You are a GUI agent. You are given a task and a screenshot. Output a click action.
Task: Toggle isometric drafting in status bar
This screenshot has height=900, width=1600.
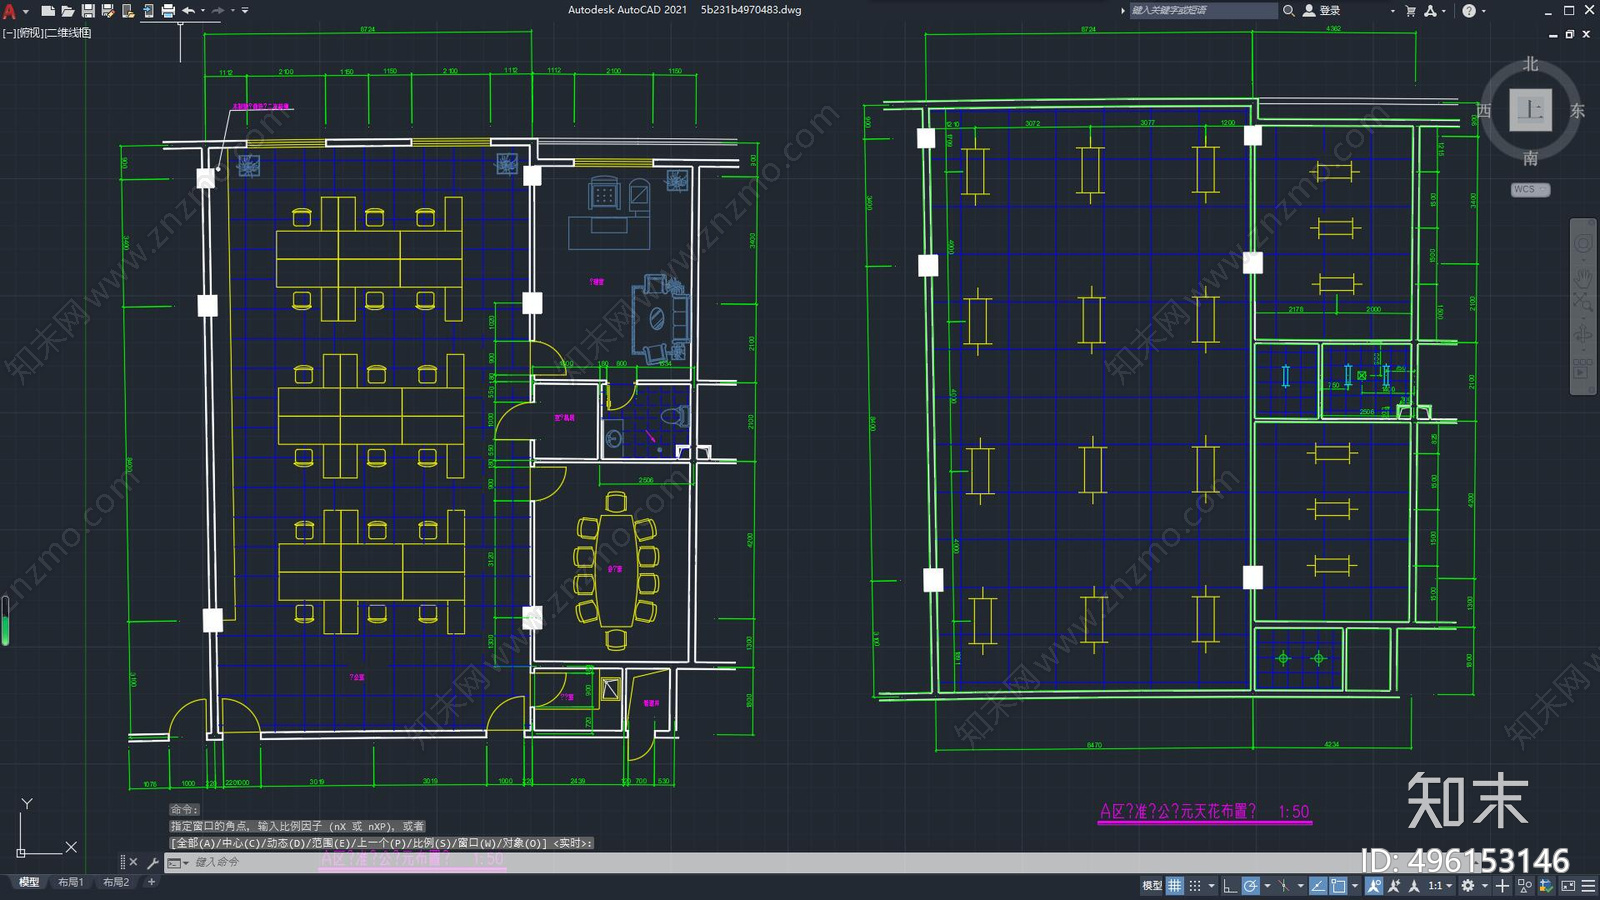pos(1285,886)
